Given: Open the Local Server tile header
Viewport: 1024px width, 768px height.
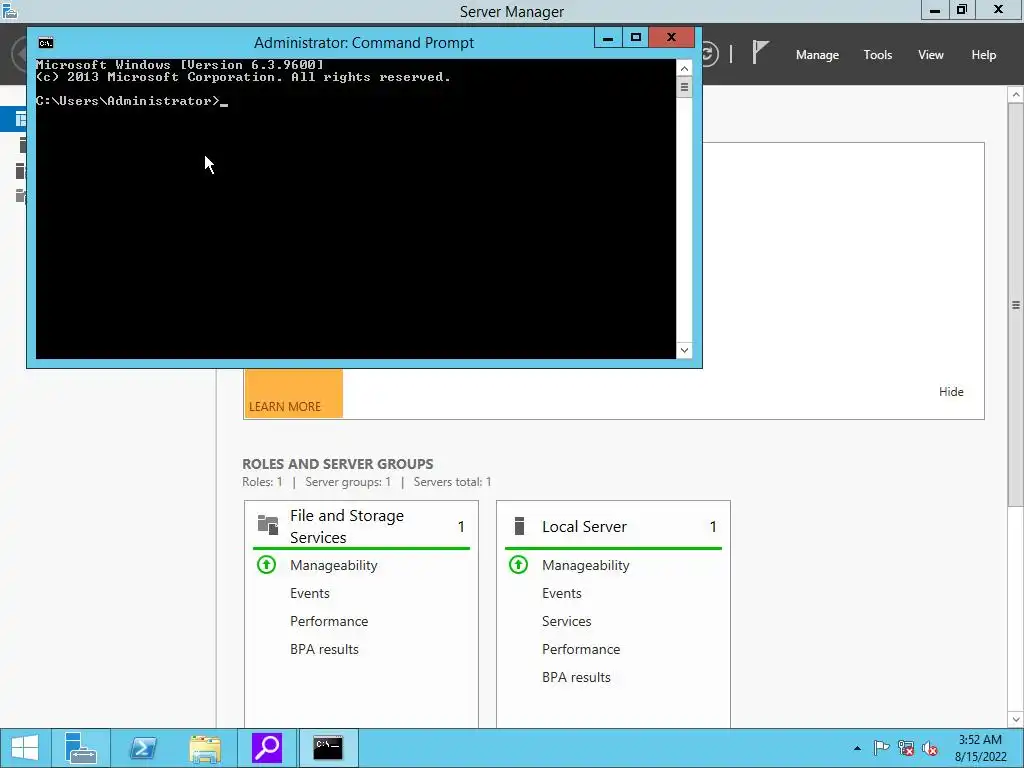Looking at the screenshot, I should coord(613,526).
